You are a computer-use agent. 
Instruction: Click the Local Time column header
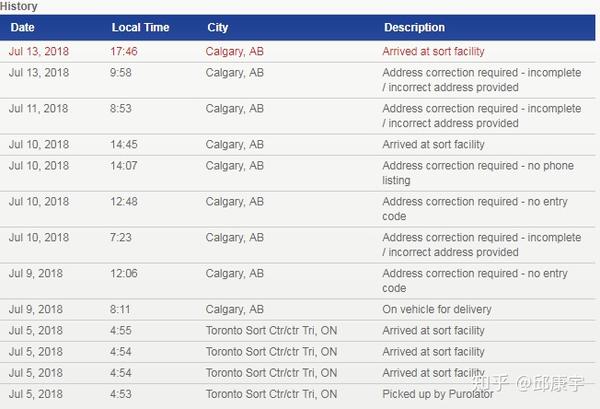point(140,28)
